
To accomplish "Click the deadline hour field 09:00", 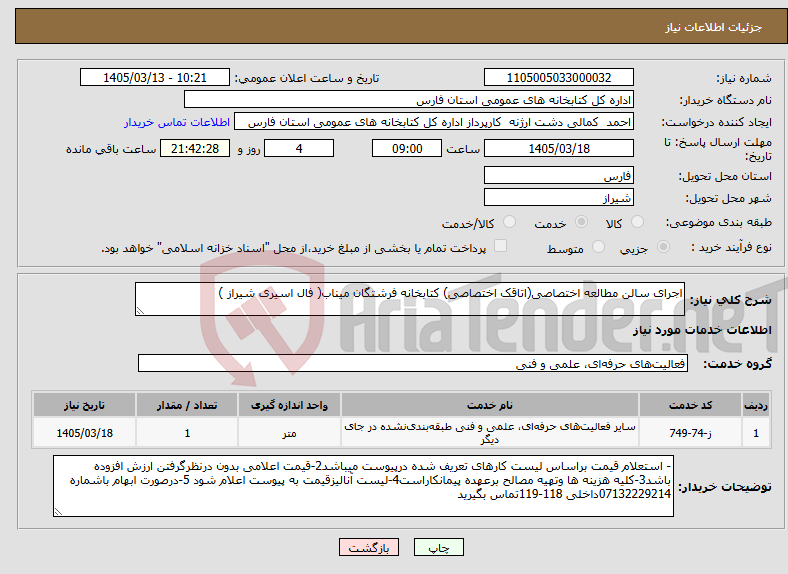I will click(407, 148).
